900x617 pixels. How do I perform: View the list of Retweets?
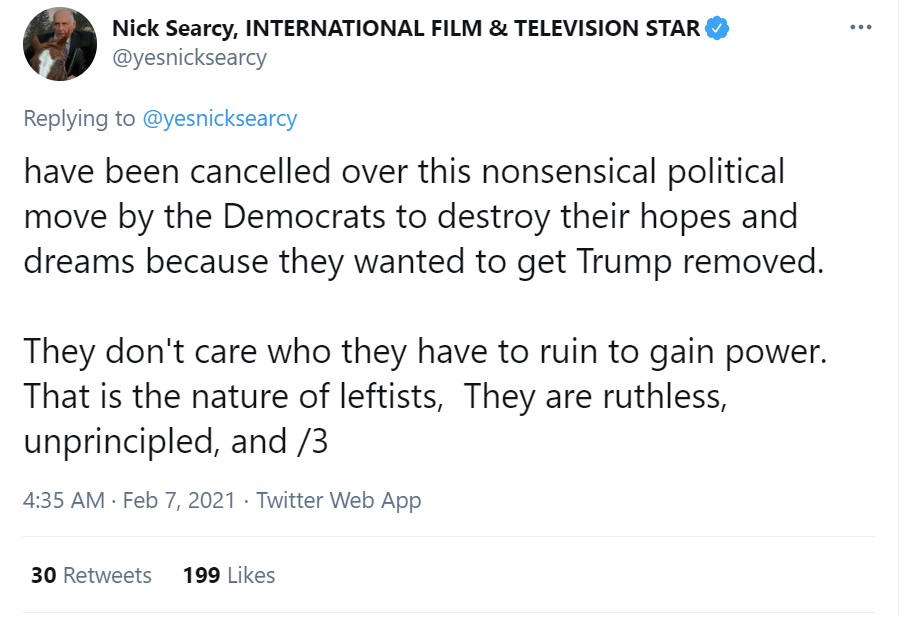pyautogui.click(x=107, y=575)
